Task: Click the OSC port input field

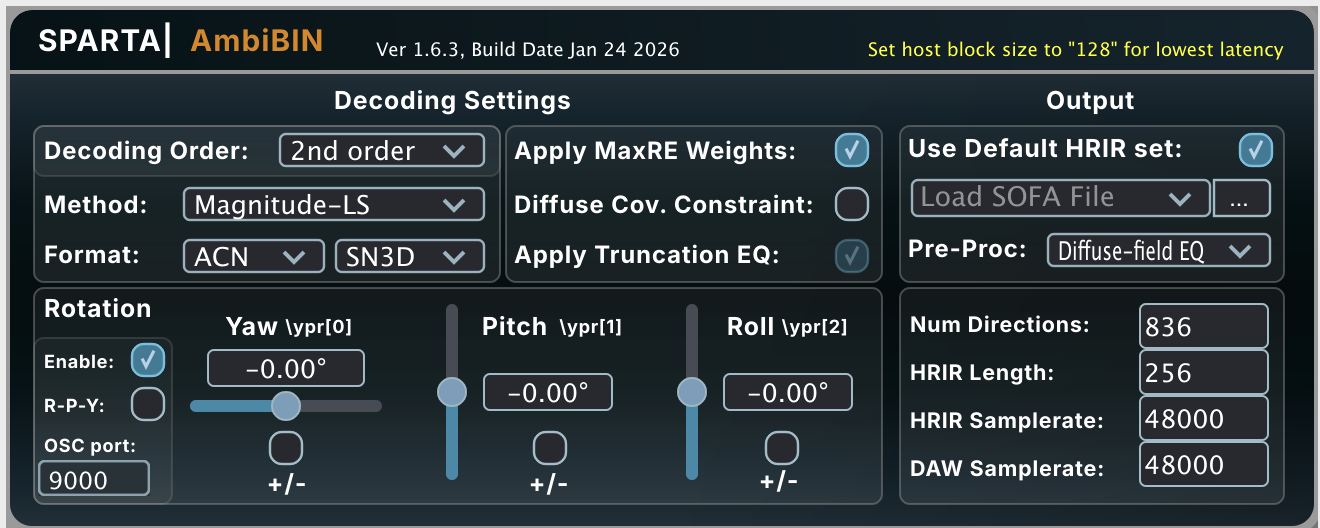Action: pyautogui.click(x=94, y=480)
